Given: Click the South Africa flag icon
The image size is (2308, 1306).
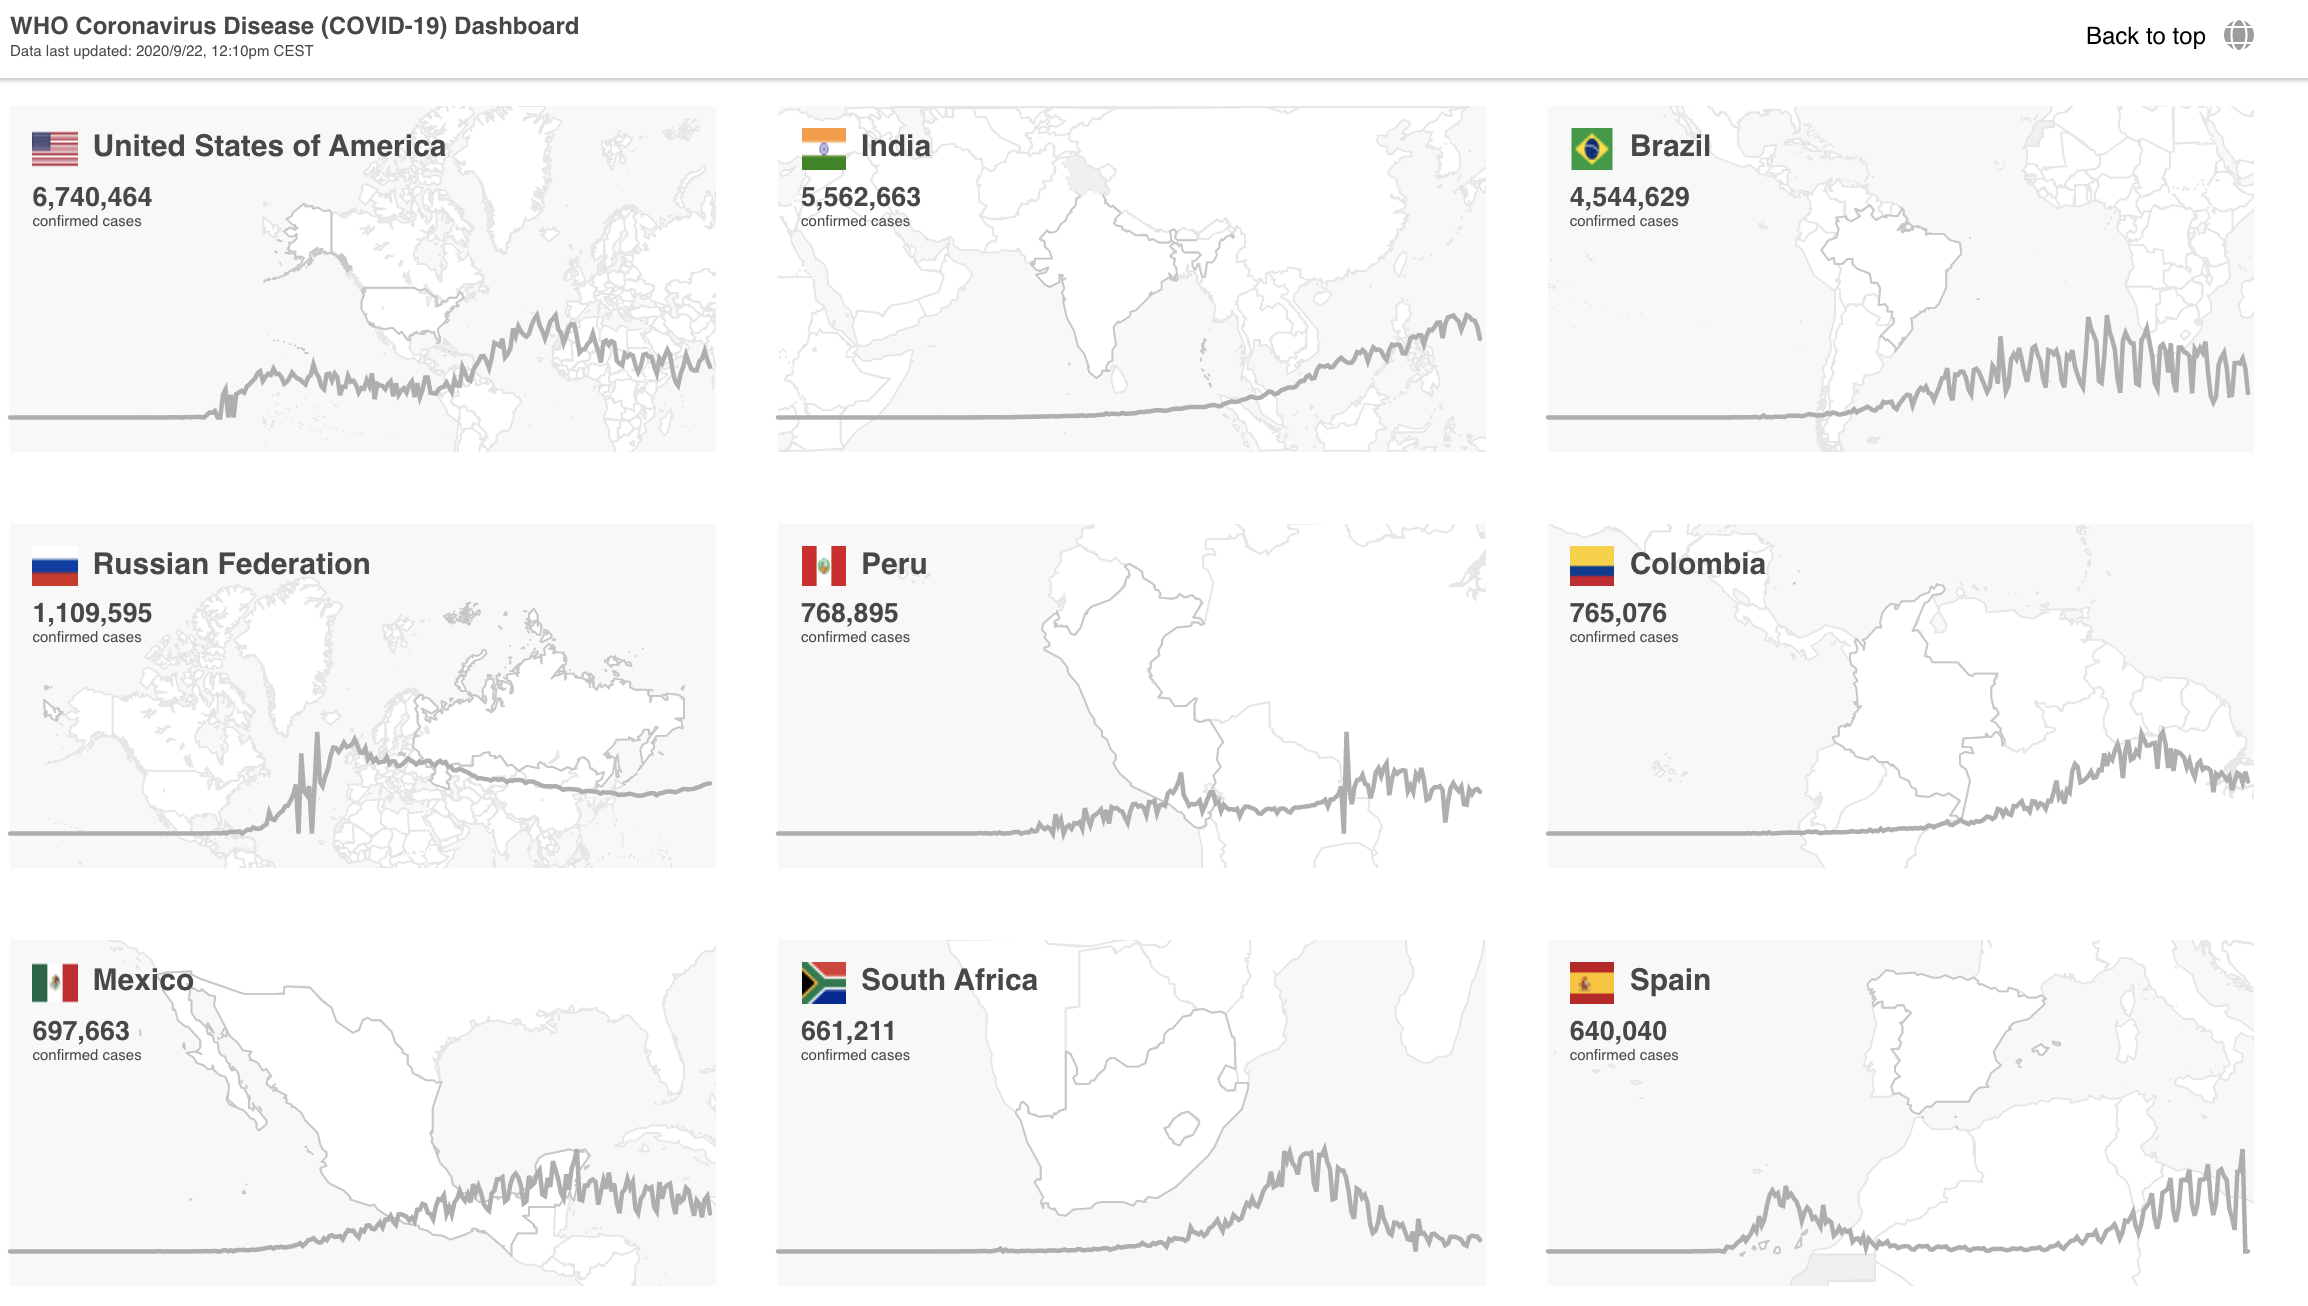Looking at the screenshot, I should pos(823,982).
